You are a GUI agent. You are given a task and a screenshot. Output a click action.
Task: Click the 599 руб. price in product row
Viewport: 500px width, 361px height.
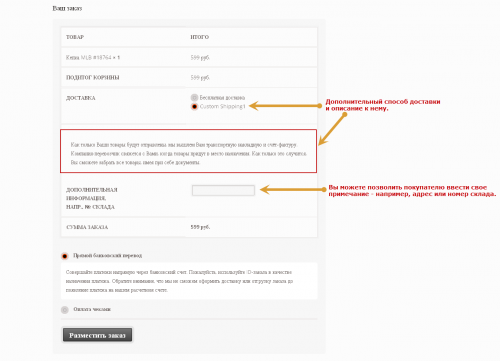(200, 57)
